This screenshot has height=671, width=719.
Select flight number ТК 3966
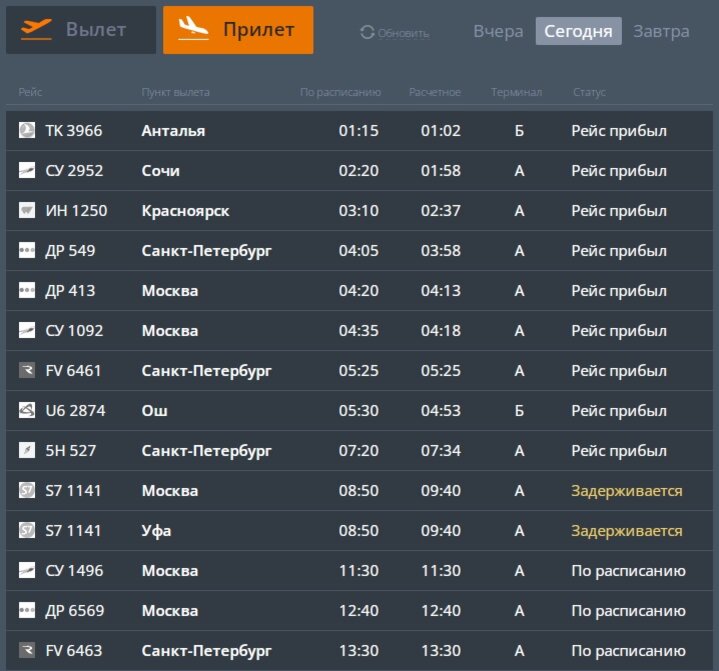[74, 131]
